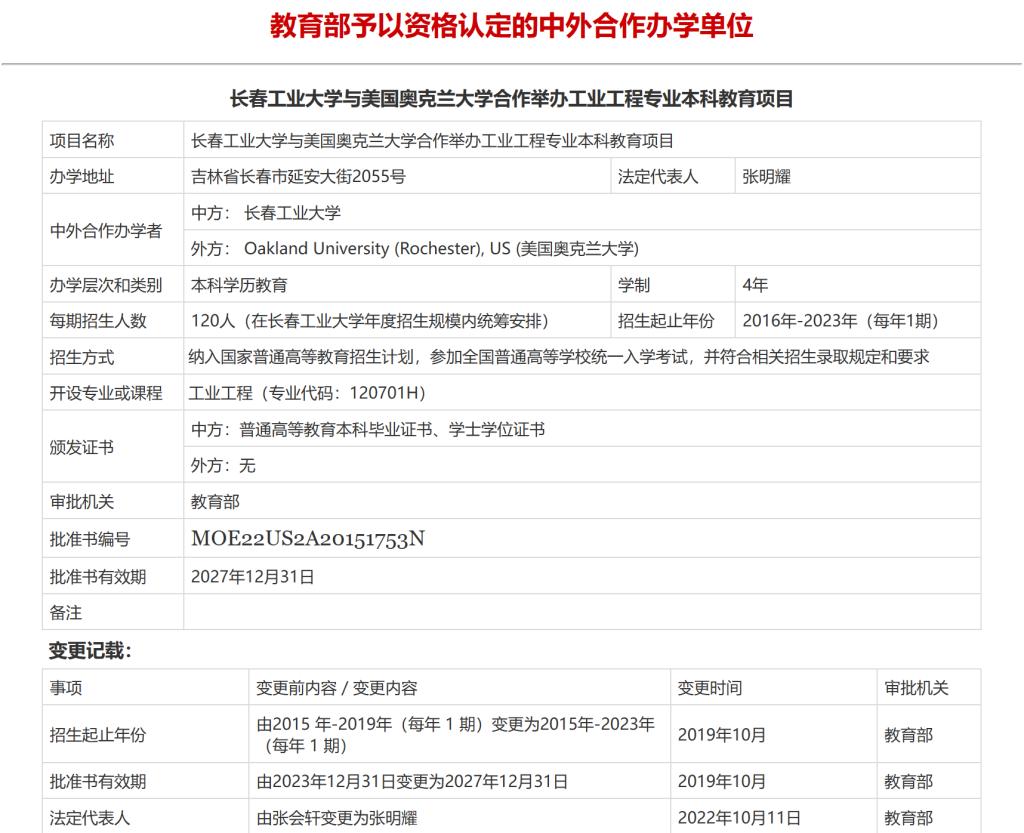Click the 120人 enrollment quota cell
Image resolution: width=1024 pixels, height=833 pixels.
(369, 321)
